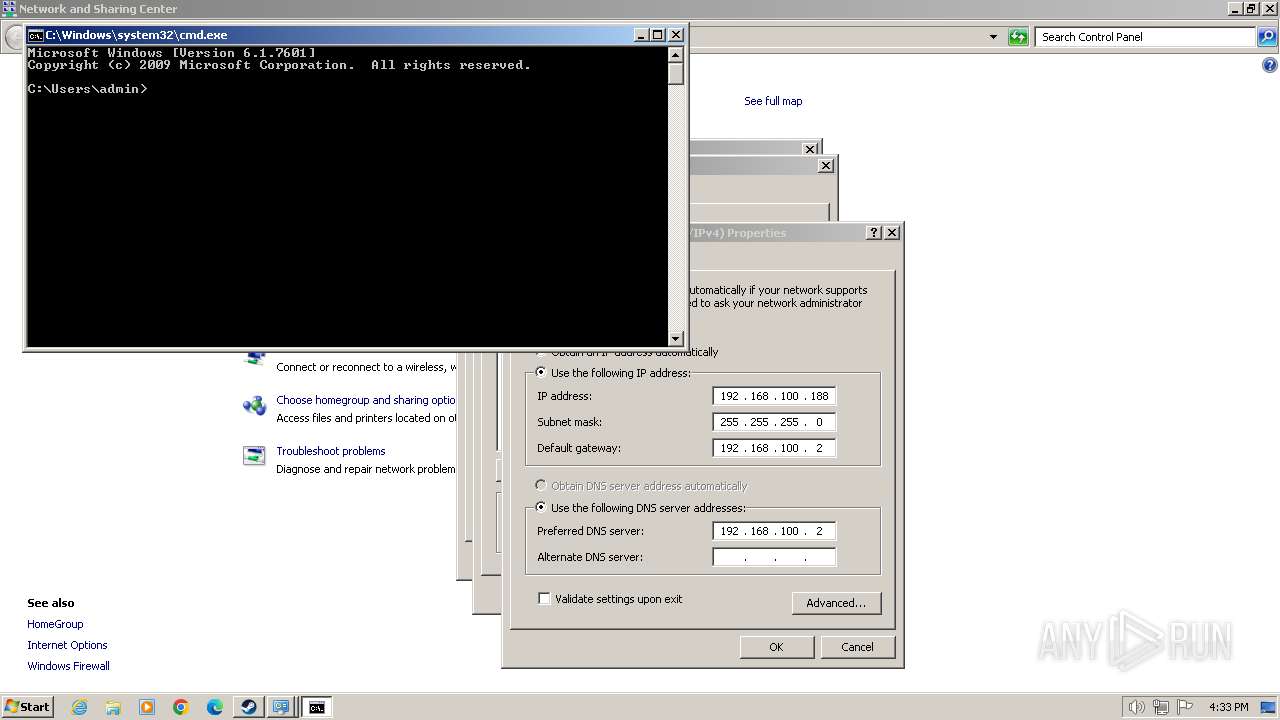The image size is (1280, 720).
Task: Open 'See full map' link
Action: coord(773,101)
